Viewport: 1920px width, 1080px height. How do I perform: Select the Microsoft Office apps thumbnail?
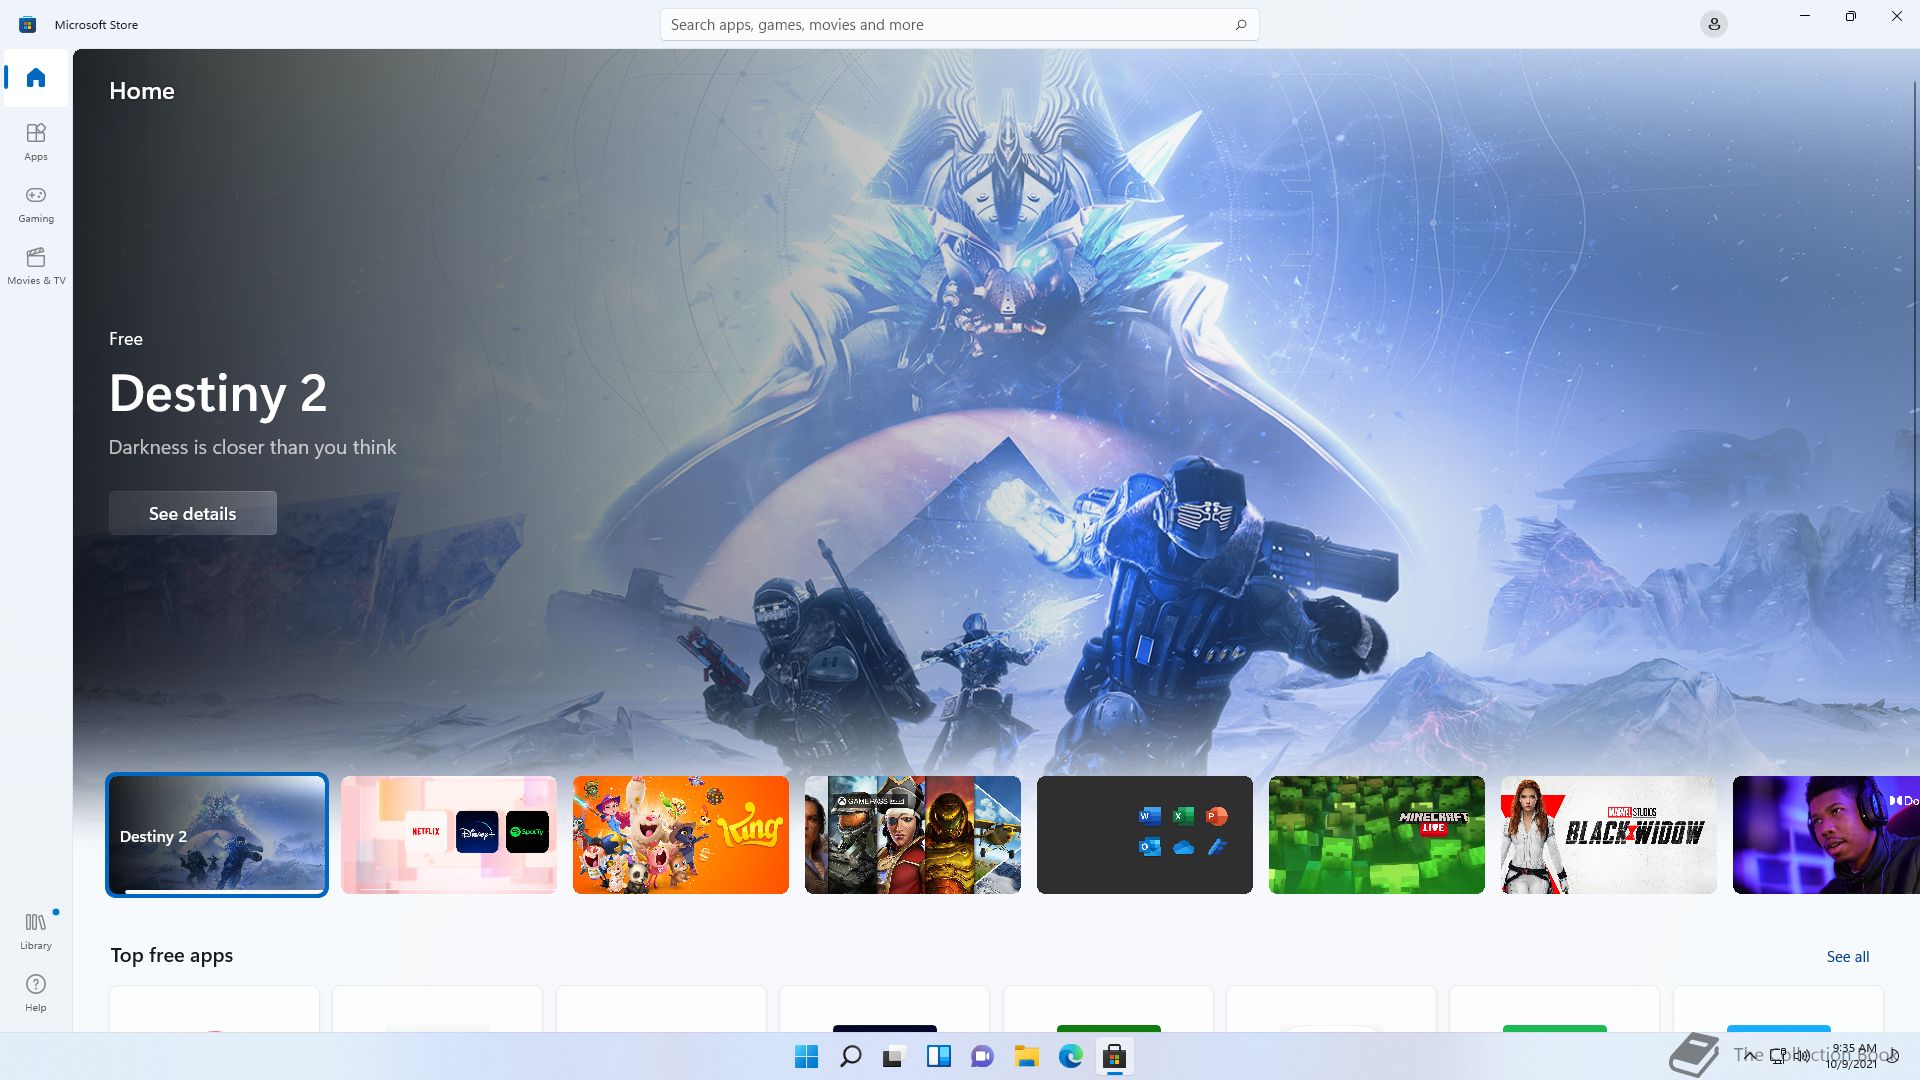tap(1145, 835)
